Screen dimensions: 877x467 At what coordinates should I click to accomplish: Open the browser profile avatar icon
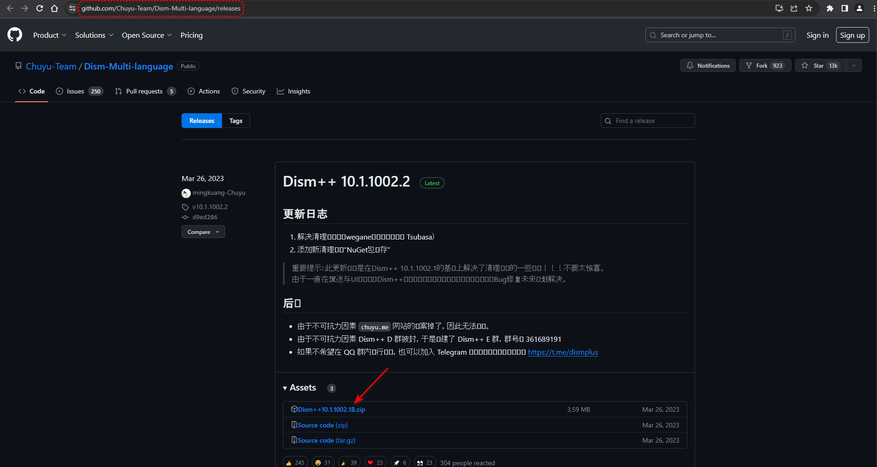click(860, 8)
